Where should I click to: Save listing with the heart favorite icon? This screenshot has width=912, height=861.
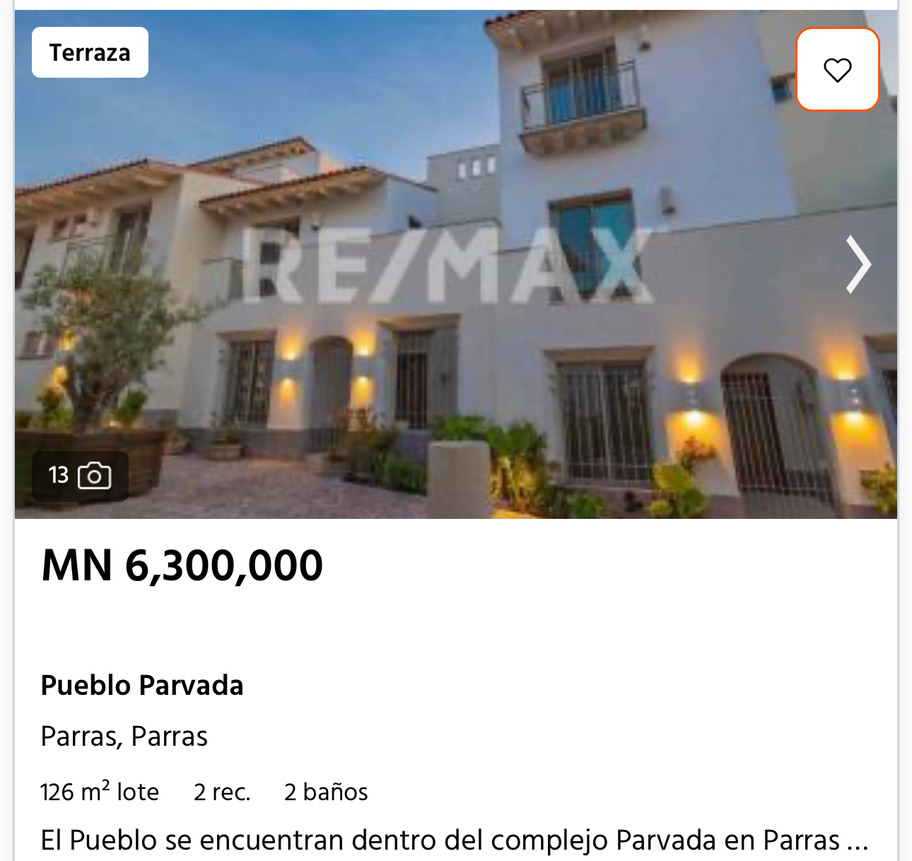[x=837, y=70]
